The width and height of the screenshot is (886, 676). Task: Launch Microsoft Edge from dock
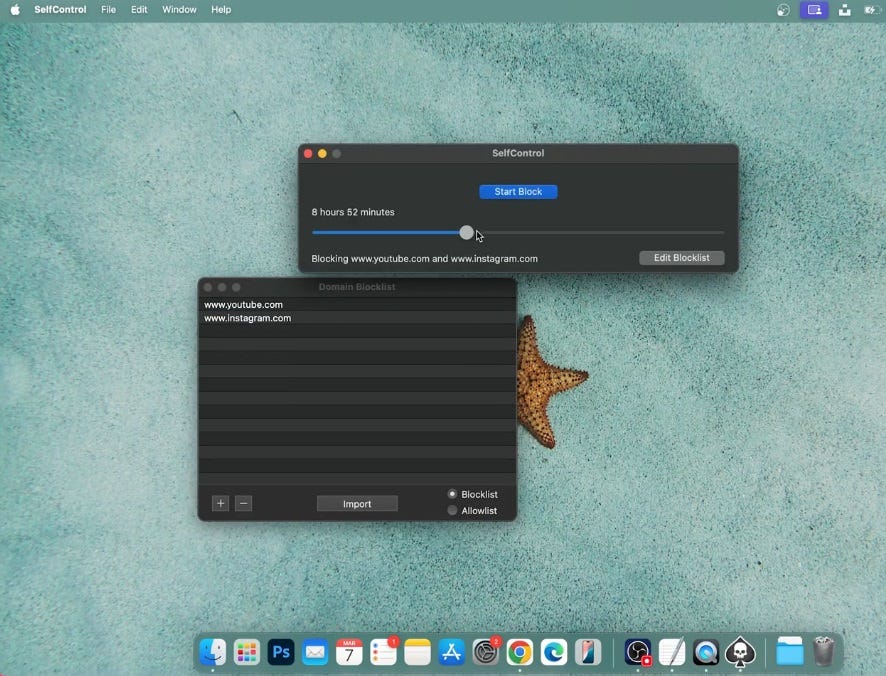point(554,652)
